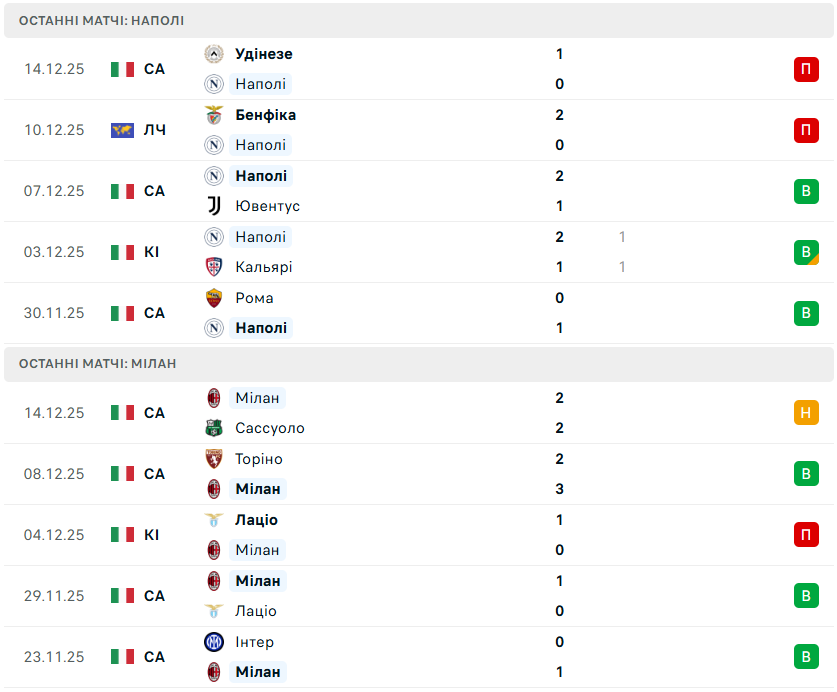Click the Benfica club crest icon
Viewport: 837px width, 692px height.
pyautogui.click(x=213, y=115)
